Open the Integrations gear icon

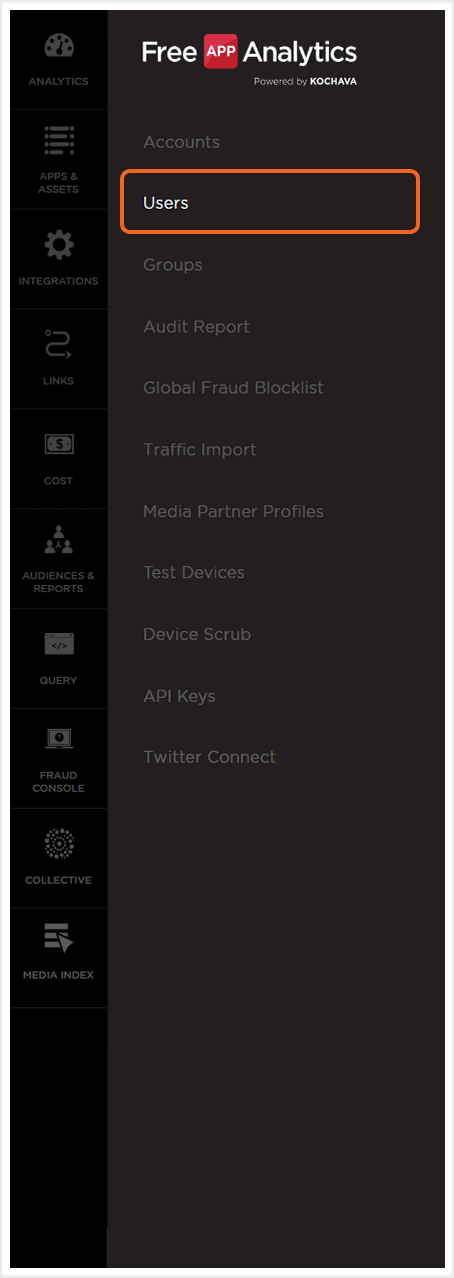tap(58, 245)
